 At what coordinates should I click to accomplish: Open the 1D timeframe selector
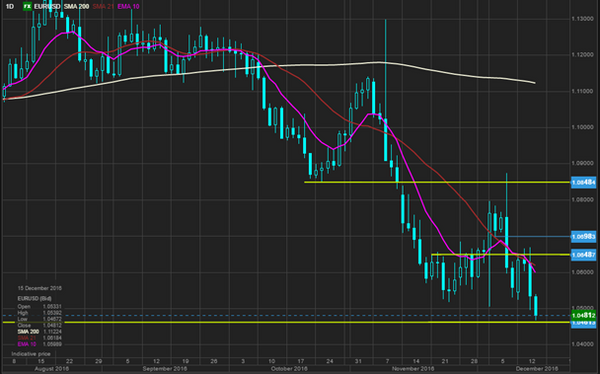10,7
